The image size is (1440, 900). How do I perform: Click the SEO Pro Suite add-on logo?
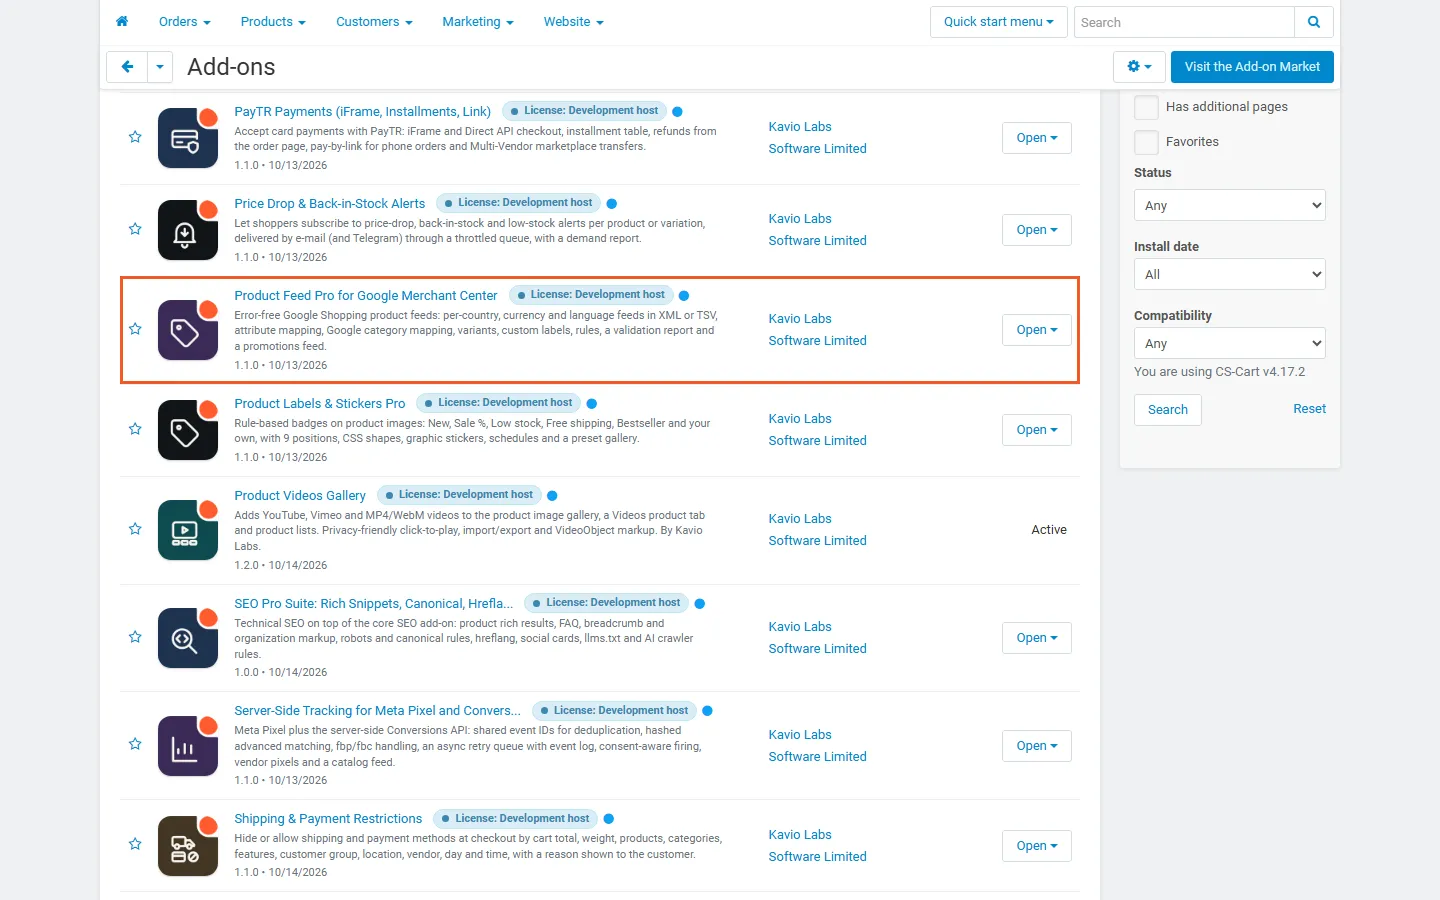click(x=188, y=638)
